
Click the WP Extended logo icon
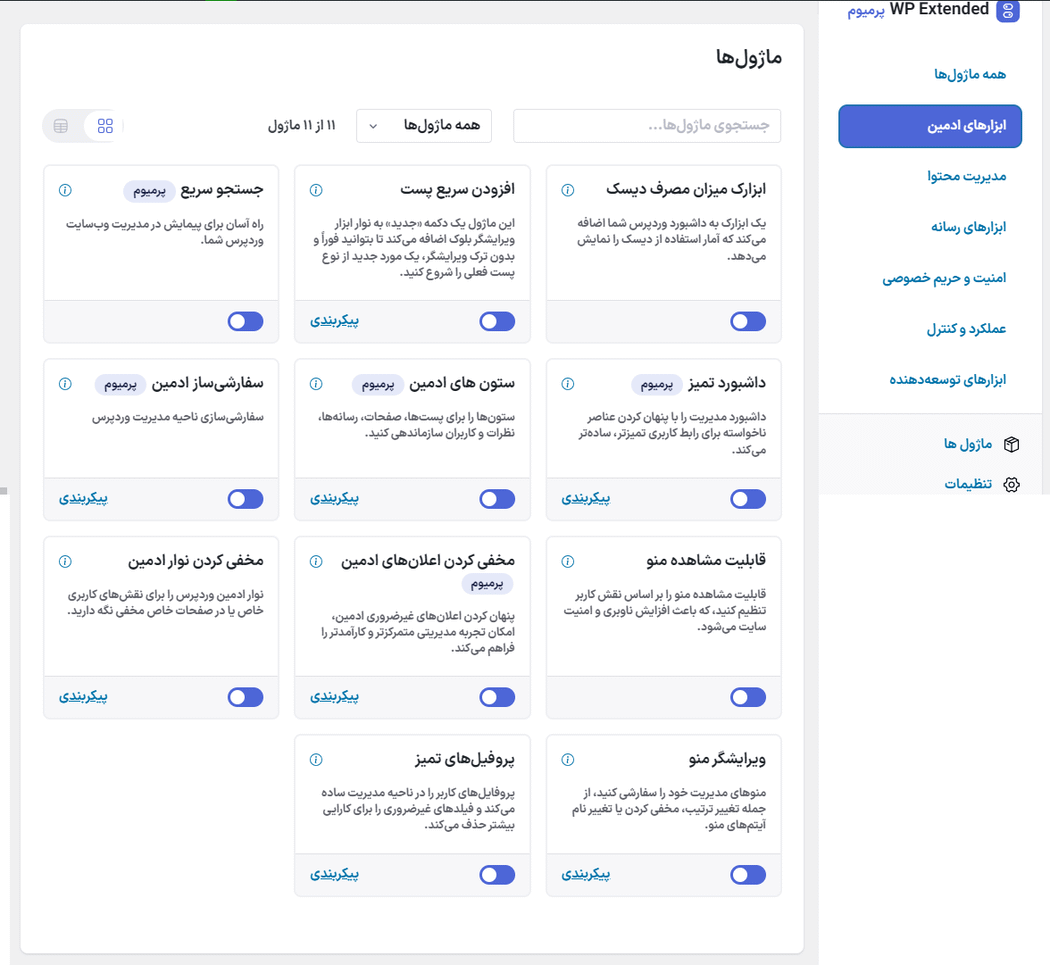coord(1008,11)
